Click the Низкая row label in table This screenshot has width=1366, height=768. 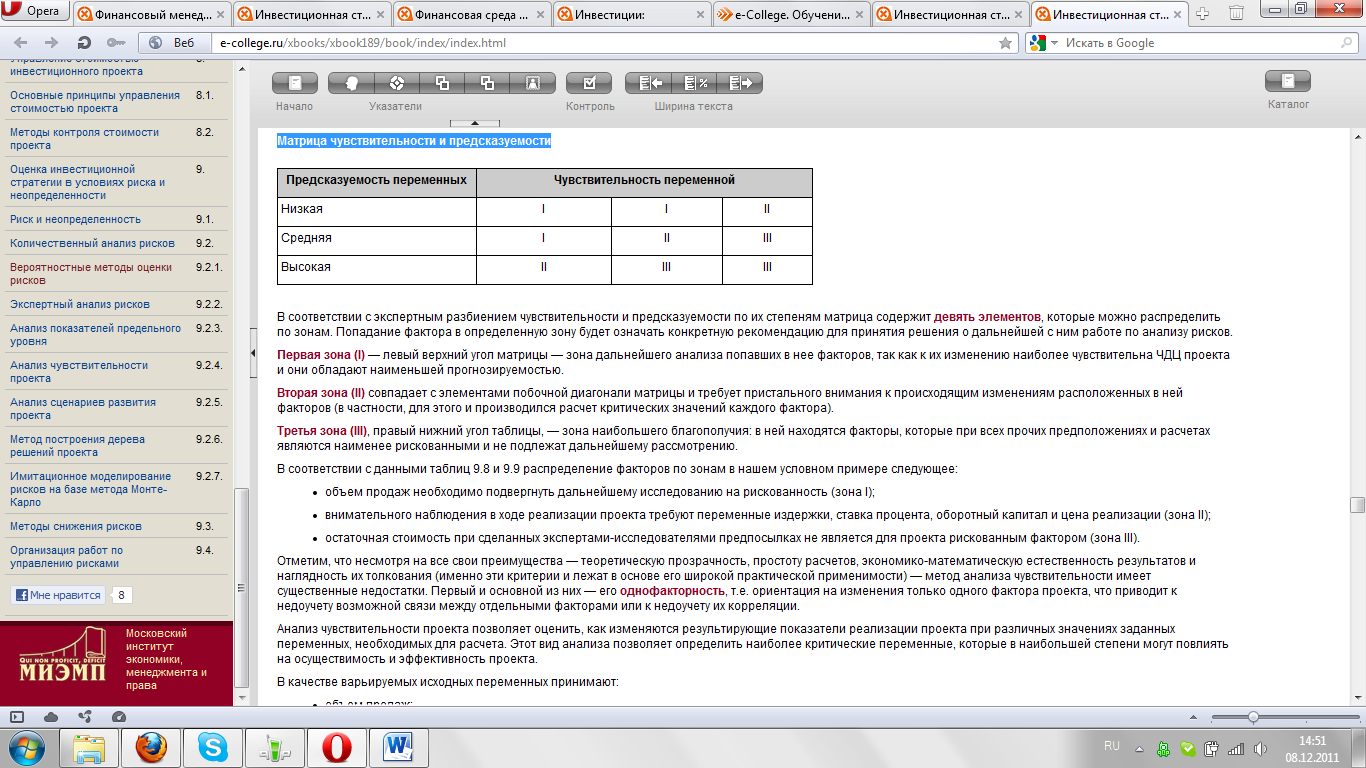tap(303, 209)
